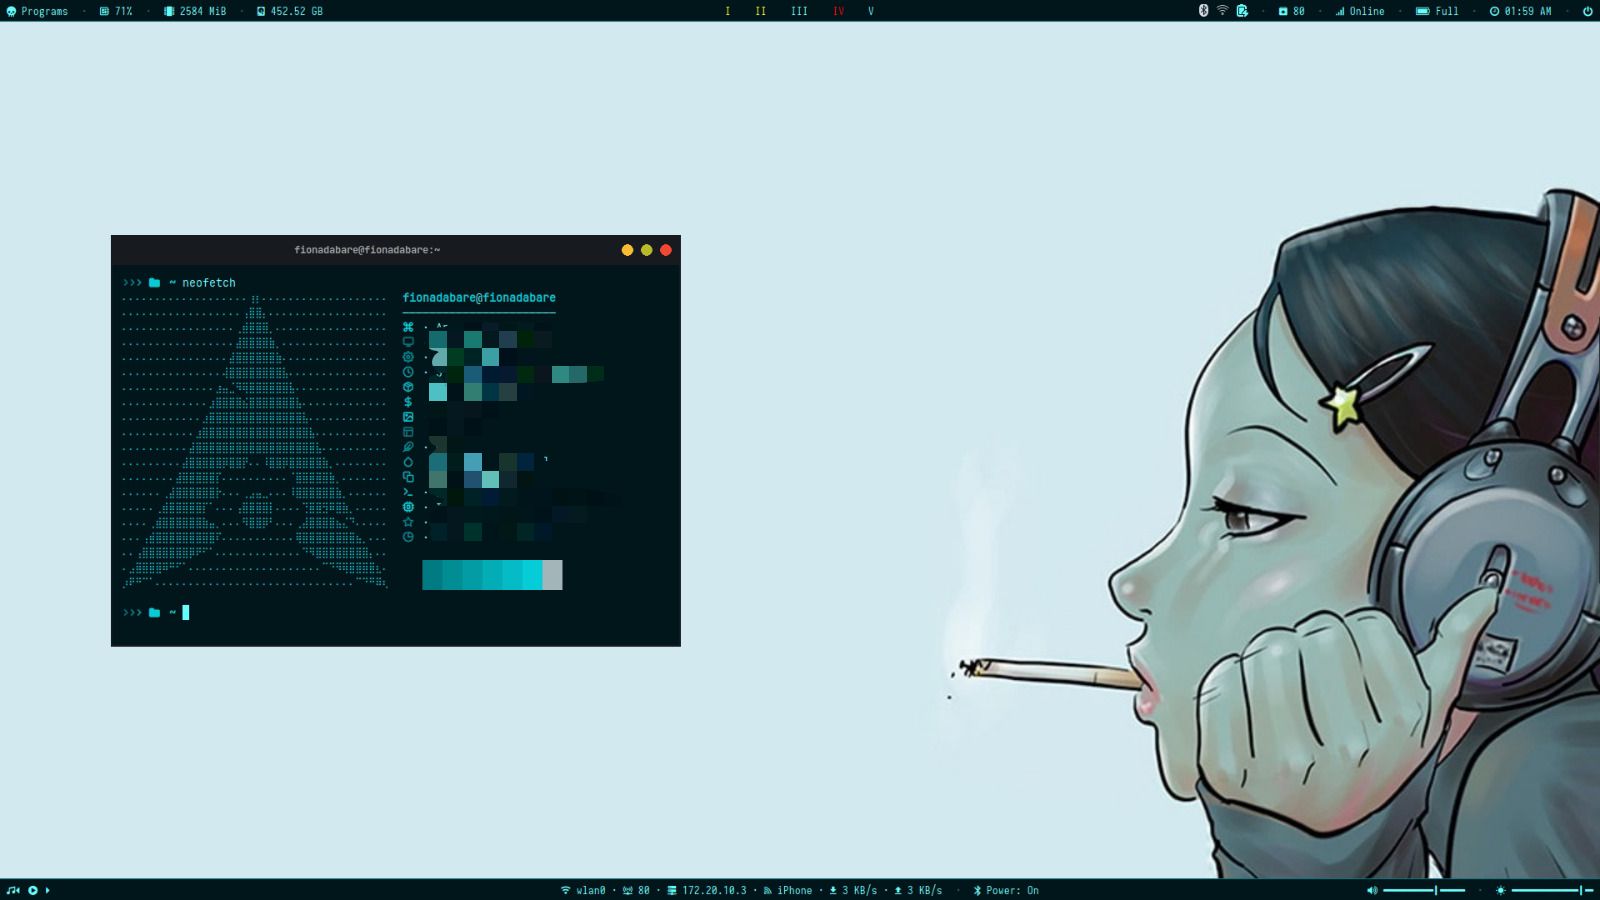Click the grey swatch in neofetch palette
Image resolution: width=1600 pixels, height=900 pixels.
tap(552, 575)
